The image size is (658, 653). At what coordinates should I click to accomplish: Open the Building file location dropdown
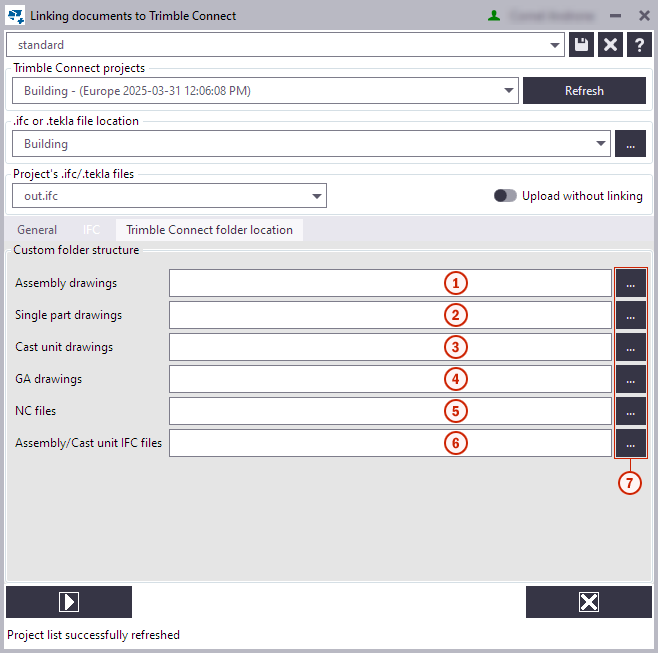point(601,144)
